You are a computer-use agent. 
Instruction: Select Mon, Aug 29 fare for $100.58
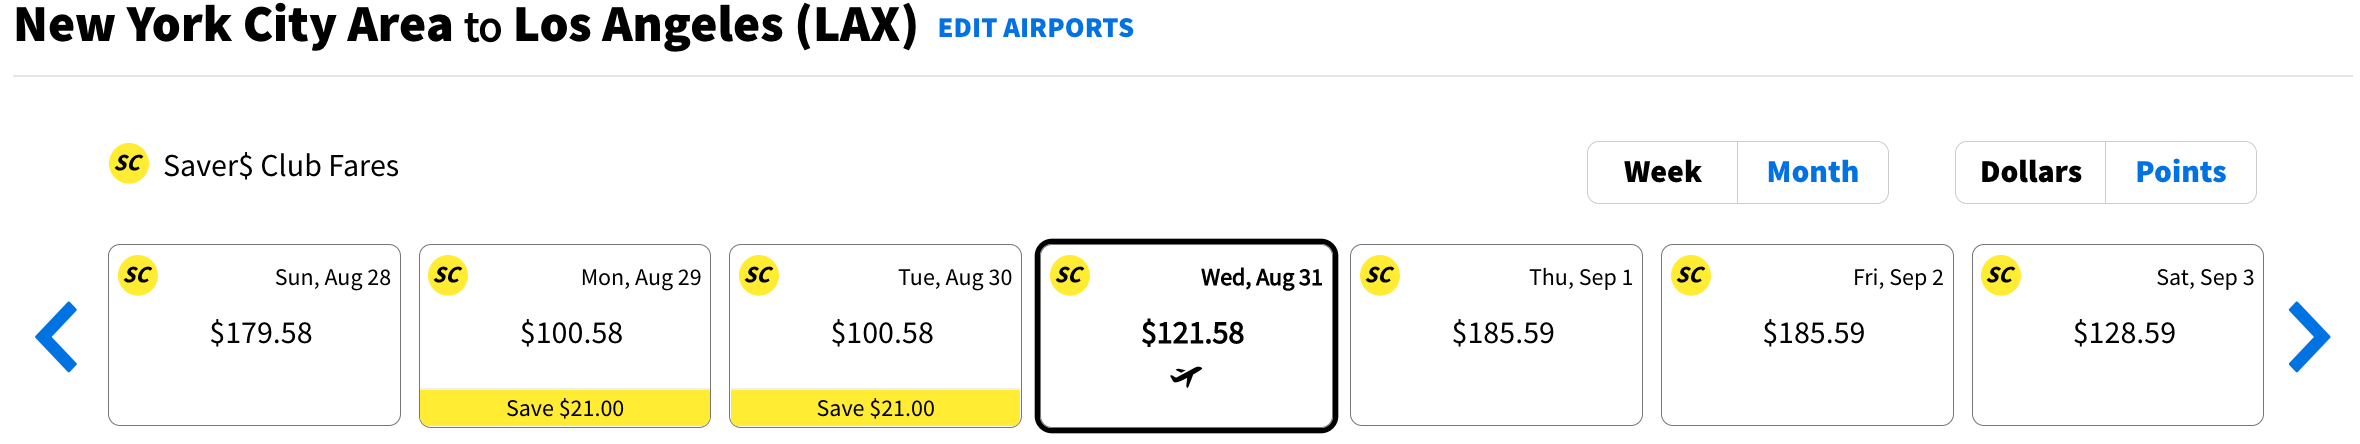pyautogui.click(x=565, y=336)
